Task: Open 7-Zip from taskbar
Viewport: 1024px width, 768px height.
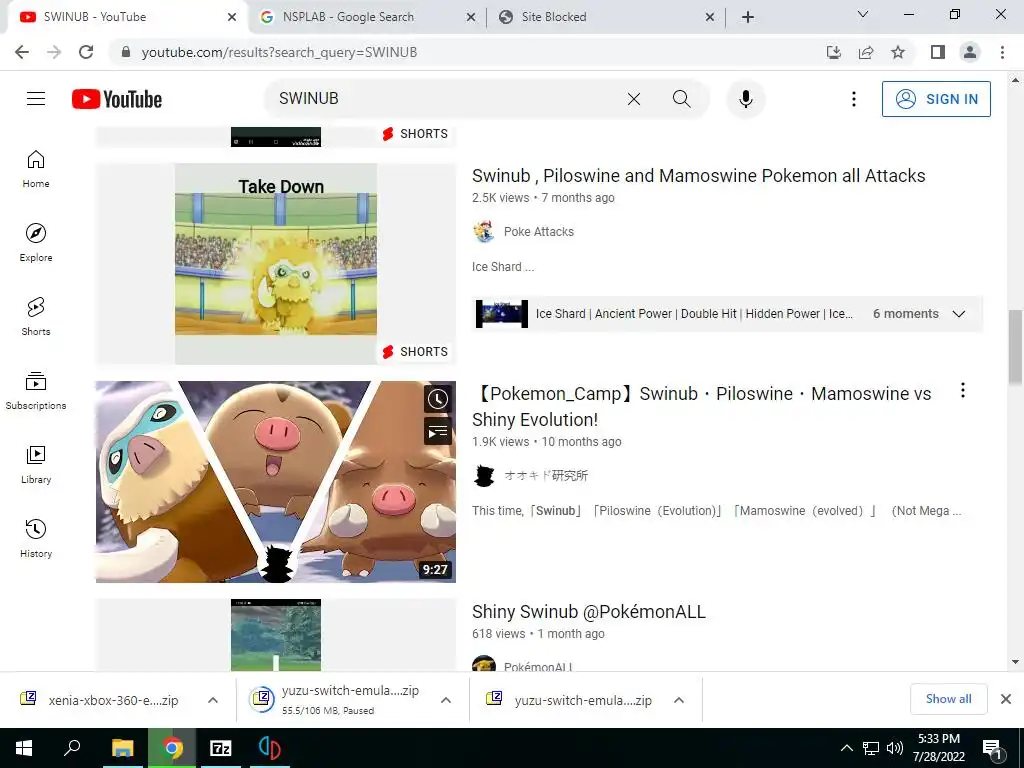Action: tap(221, 748)
